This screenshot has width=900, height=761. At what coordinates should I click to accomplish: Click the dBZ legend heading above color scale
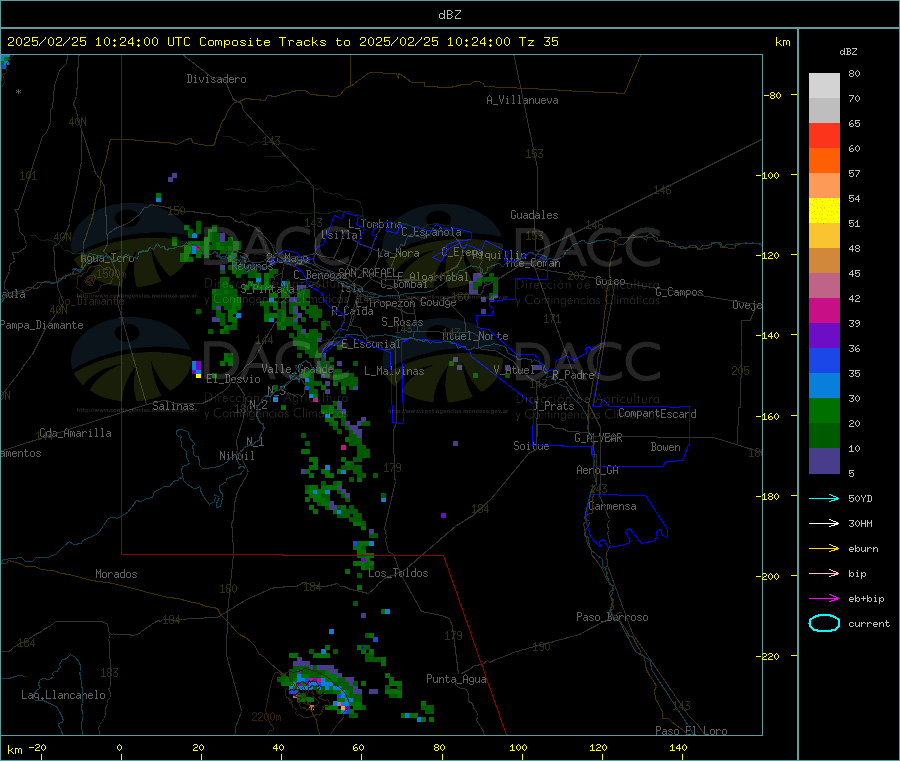[848, 52]
